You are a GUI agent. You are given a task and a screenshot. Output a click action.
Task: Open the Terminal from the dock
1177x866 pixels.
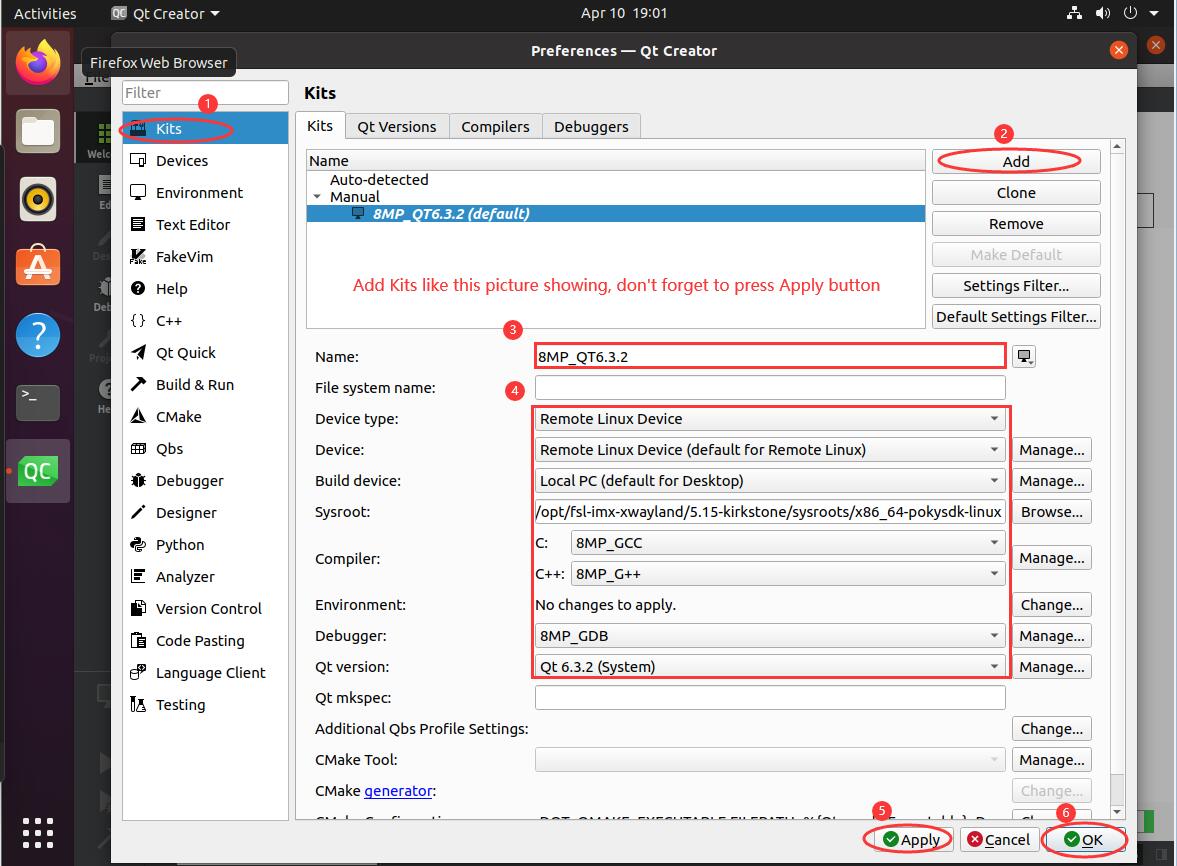point(38,402)
